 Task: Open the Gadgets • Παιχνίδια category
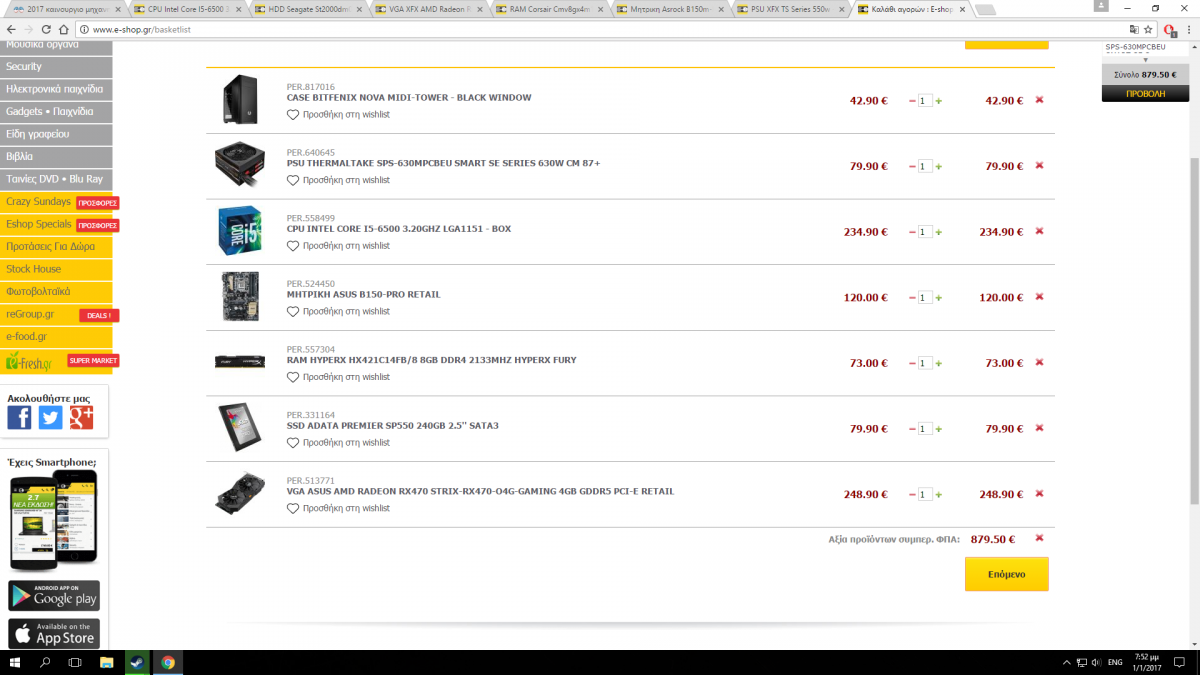56,111
